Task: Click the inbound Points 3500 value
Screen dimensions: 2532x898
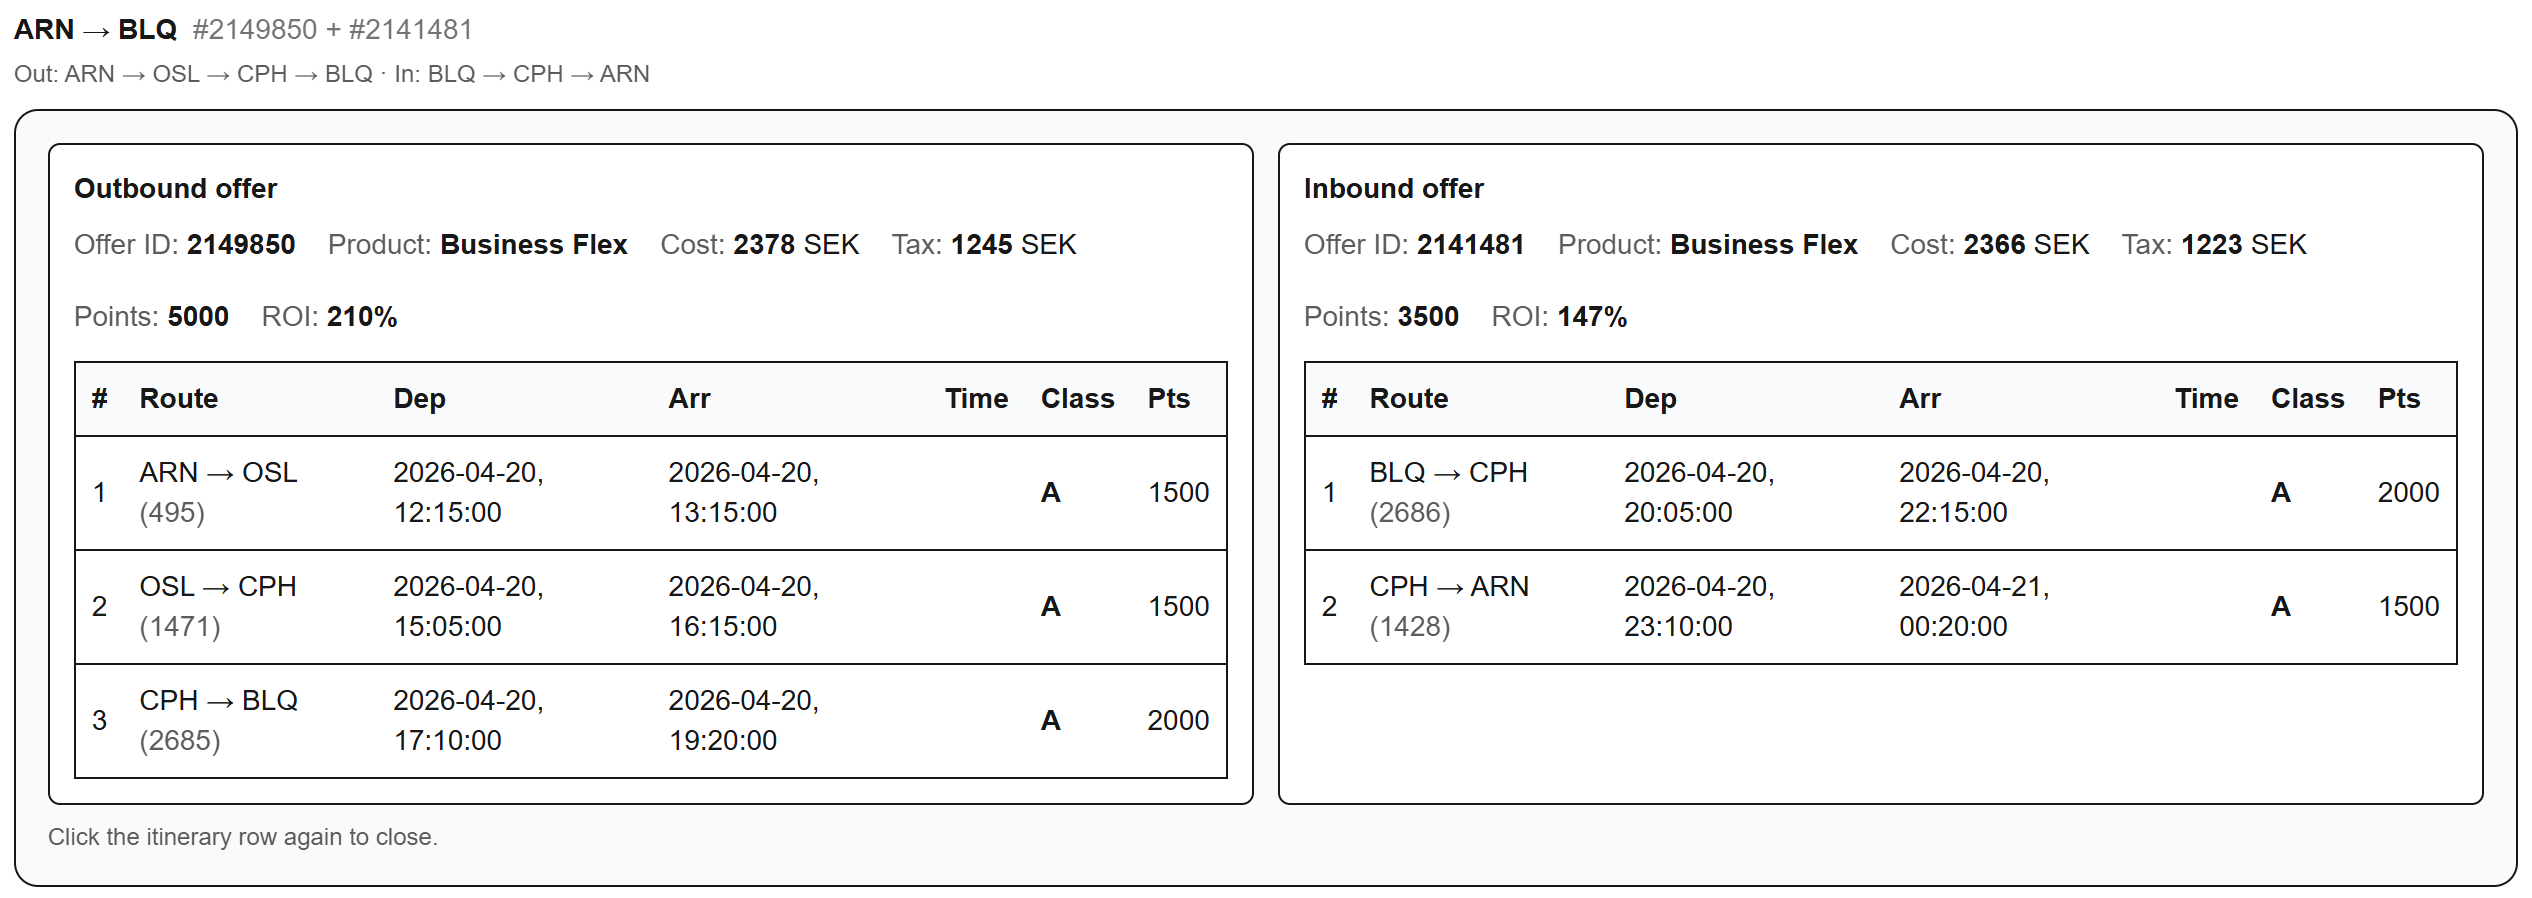Action: tap(1427, 317)
